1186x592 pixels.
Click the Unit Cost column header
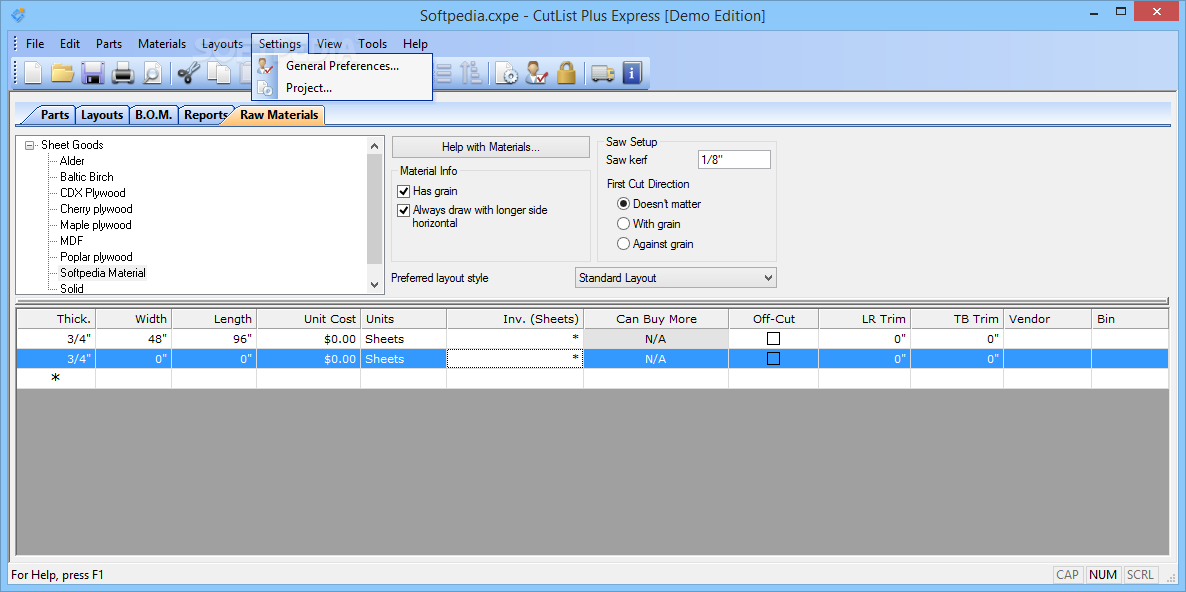pos(308,319)
